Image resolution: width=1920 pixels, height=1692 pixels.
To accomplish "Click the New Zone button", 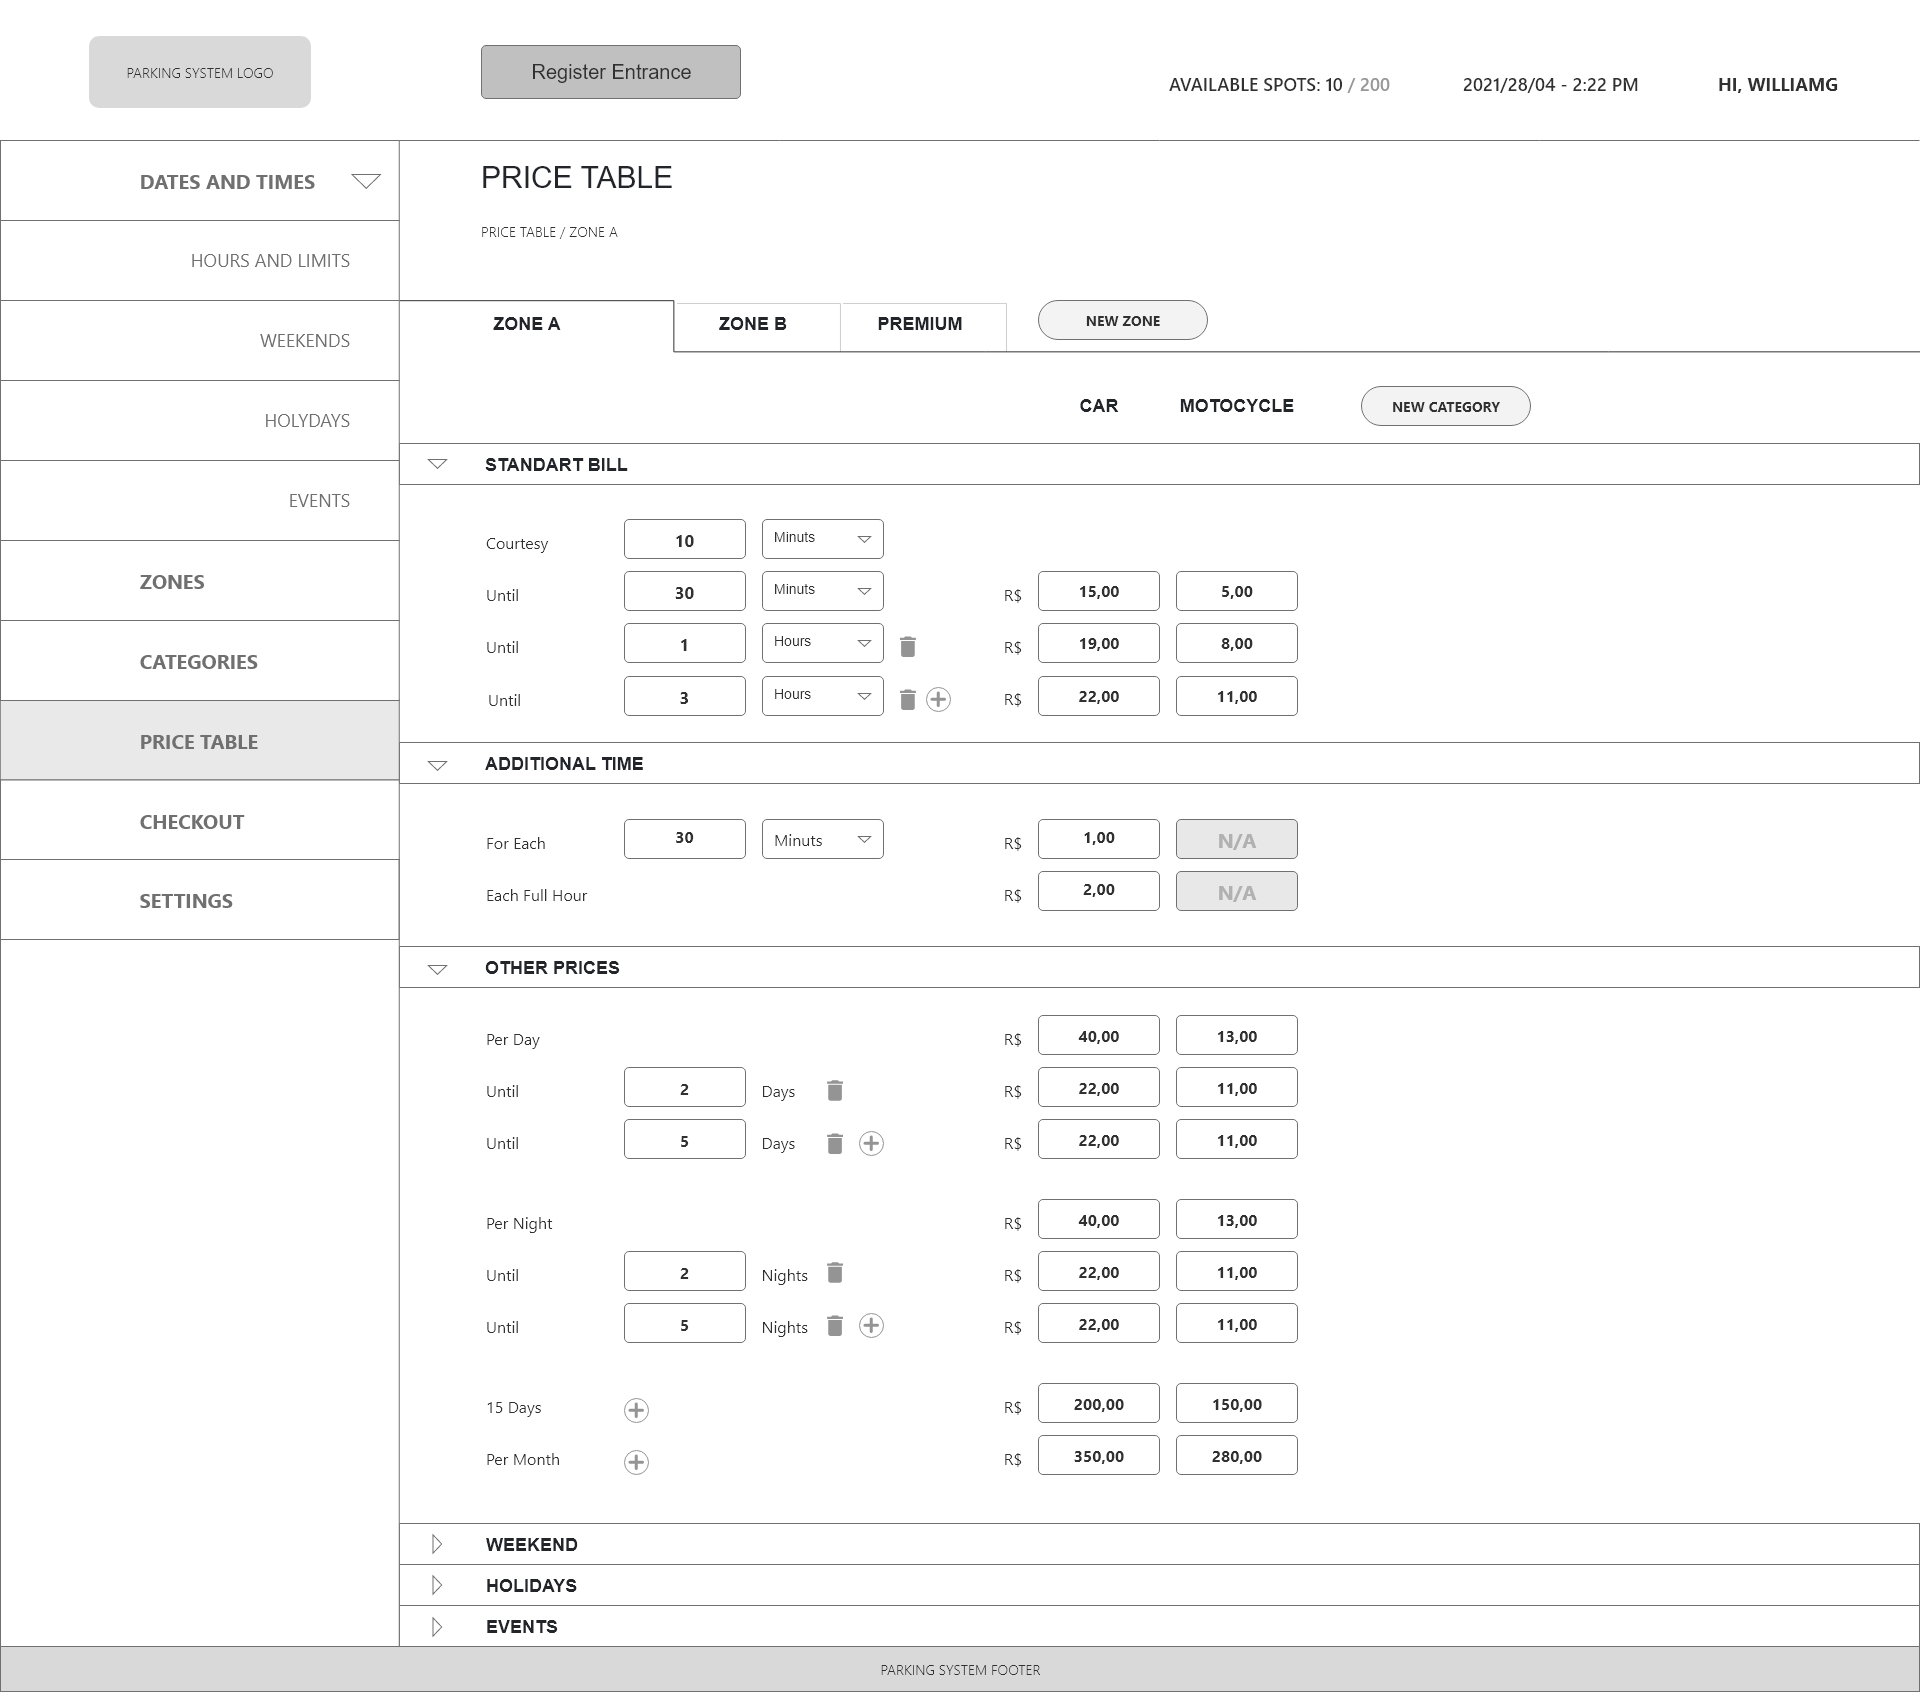I will coord(1123,320).
